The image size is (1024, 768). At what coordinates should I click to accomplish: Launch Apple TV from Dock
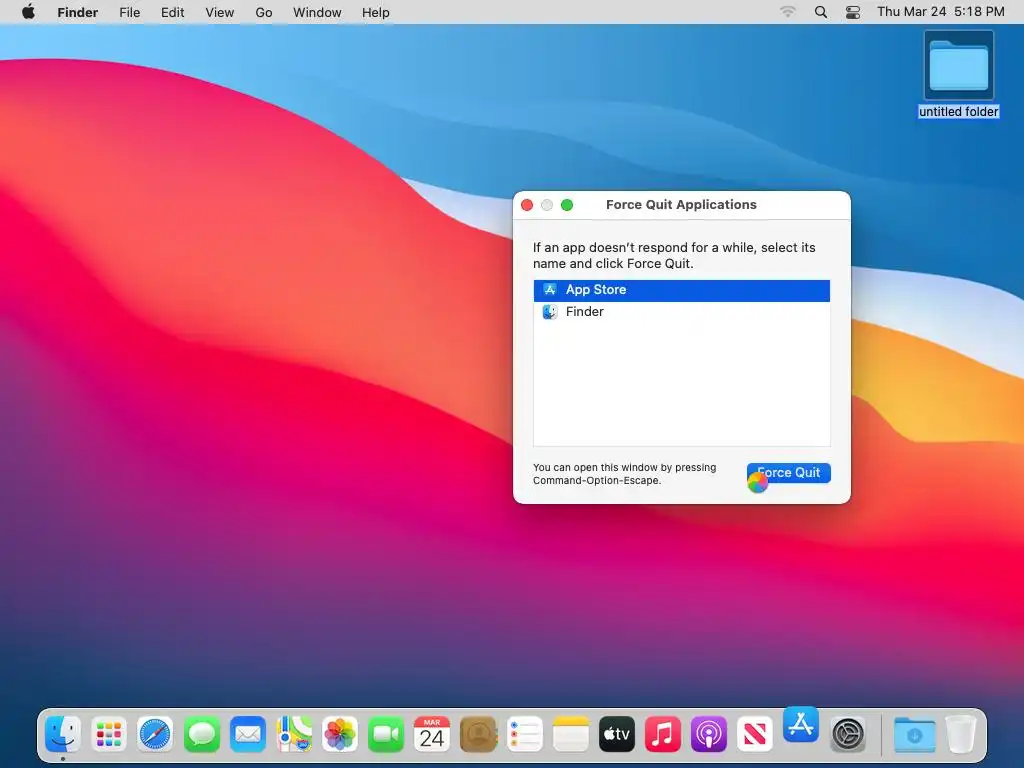(x=616, y=734)
